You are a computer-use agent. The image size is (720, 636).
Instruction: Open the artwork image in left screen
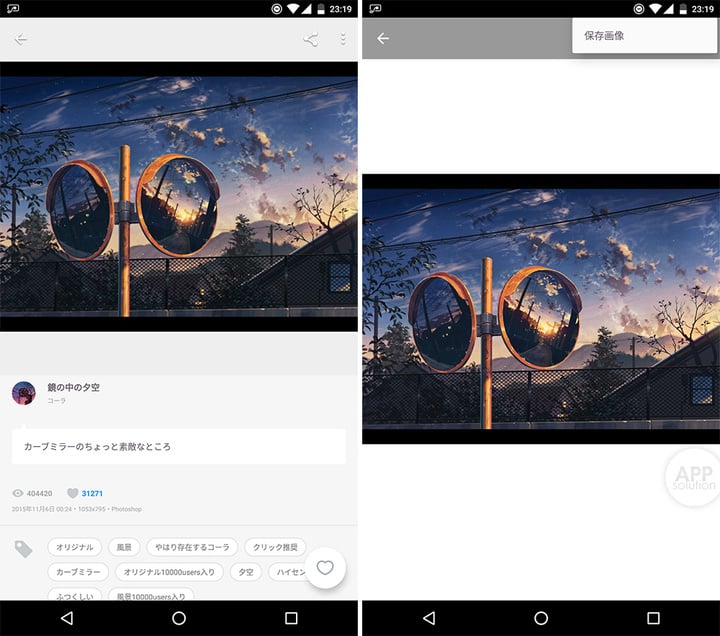179,197
